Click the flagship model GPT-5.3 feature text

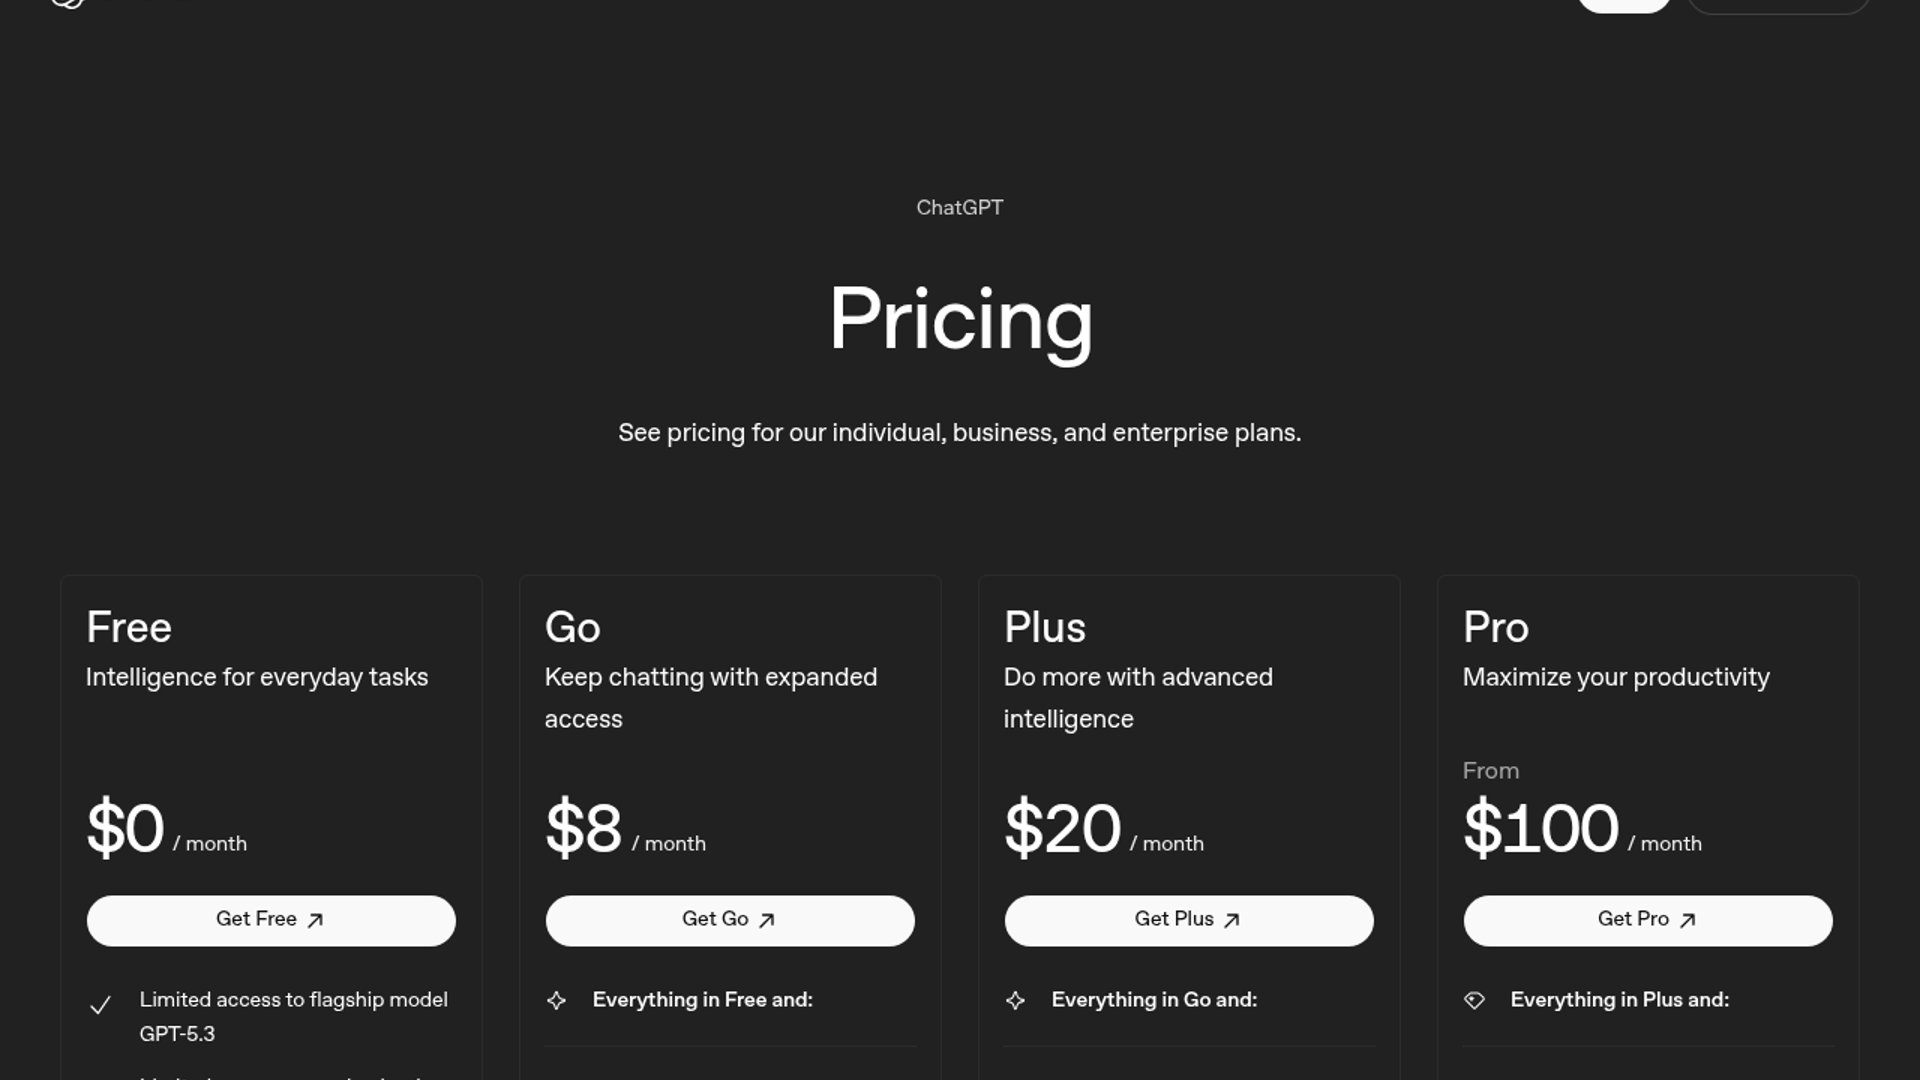293,1016
